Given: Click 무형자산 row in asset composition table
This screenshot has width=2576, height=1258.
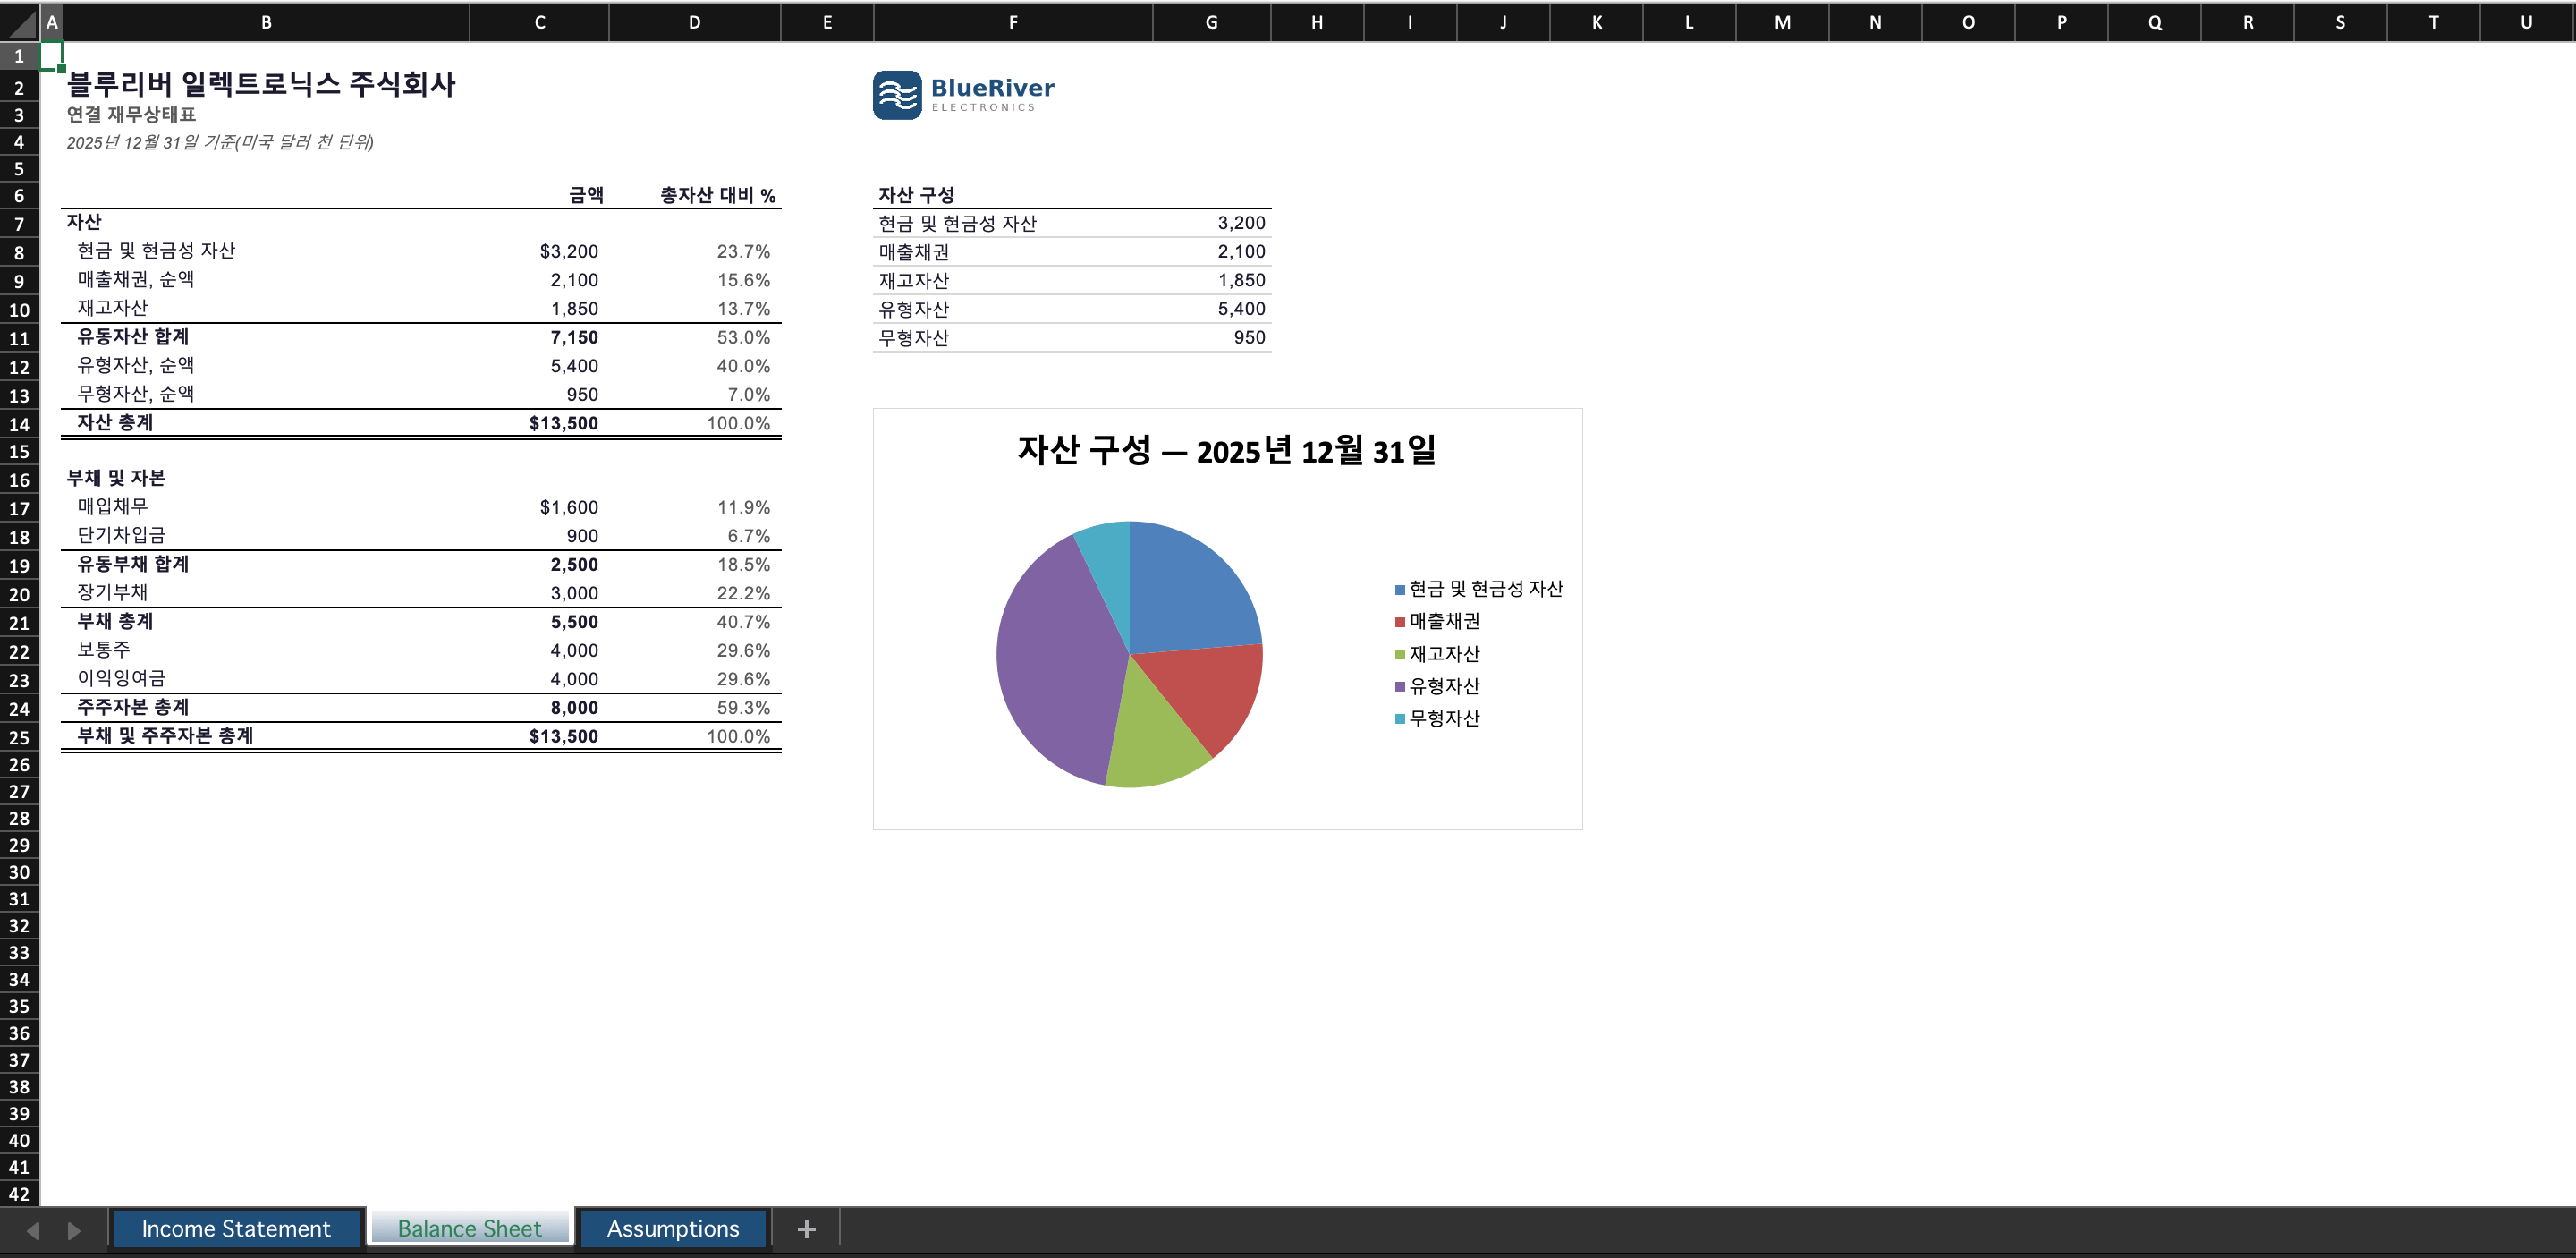Looking at the screenshot, I should tap(1072, 337).
